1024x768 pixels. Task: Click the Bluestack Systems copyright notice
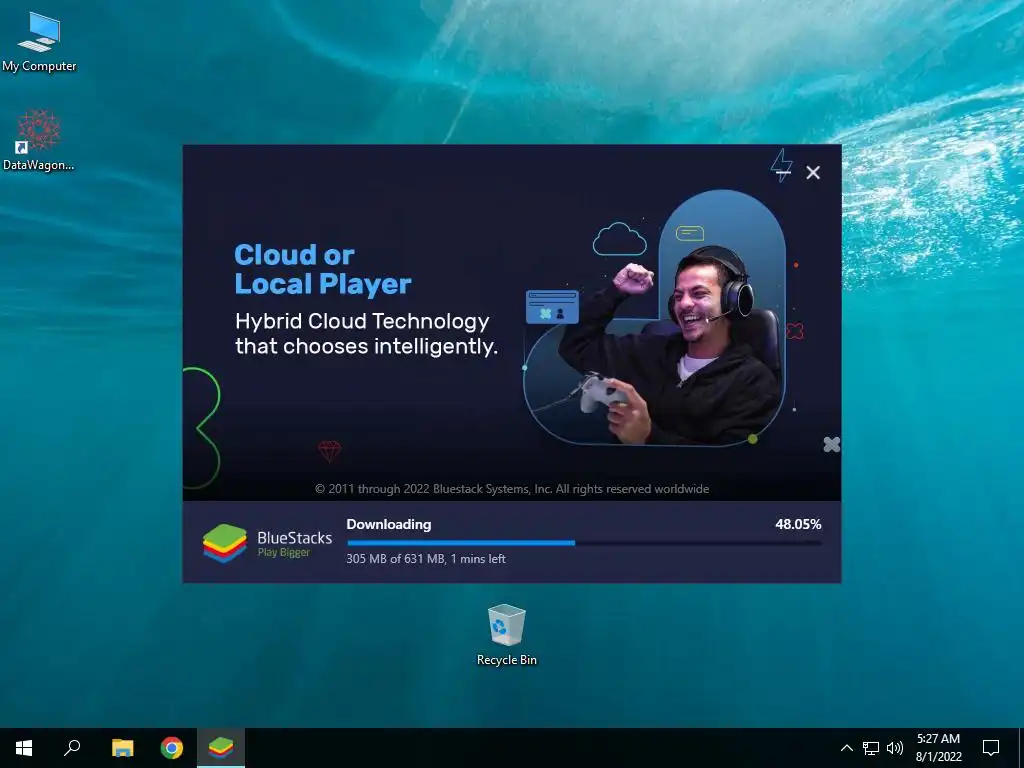coord(512,489)
